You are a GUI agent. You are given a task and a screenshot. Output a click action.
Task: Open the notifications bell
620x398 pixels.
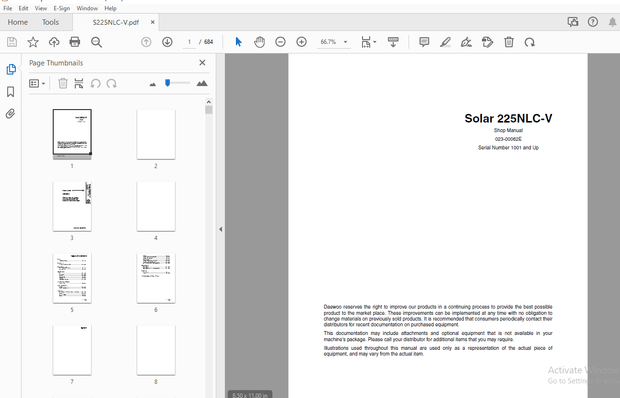coord(612,22)
